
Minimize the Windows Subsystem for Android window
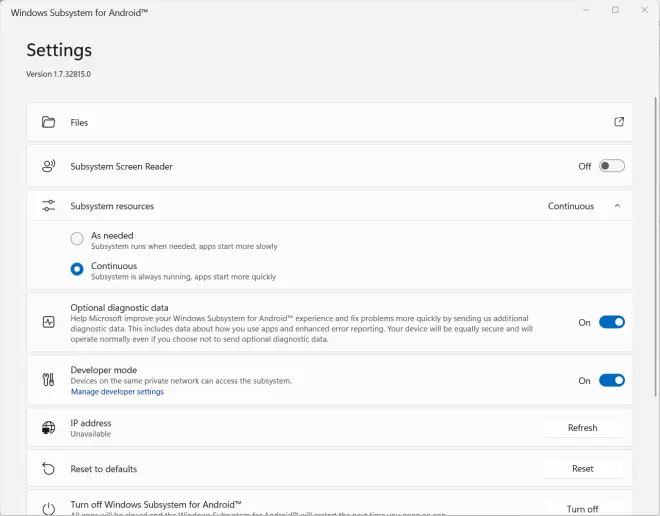[586, 10]
